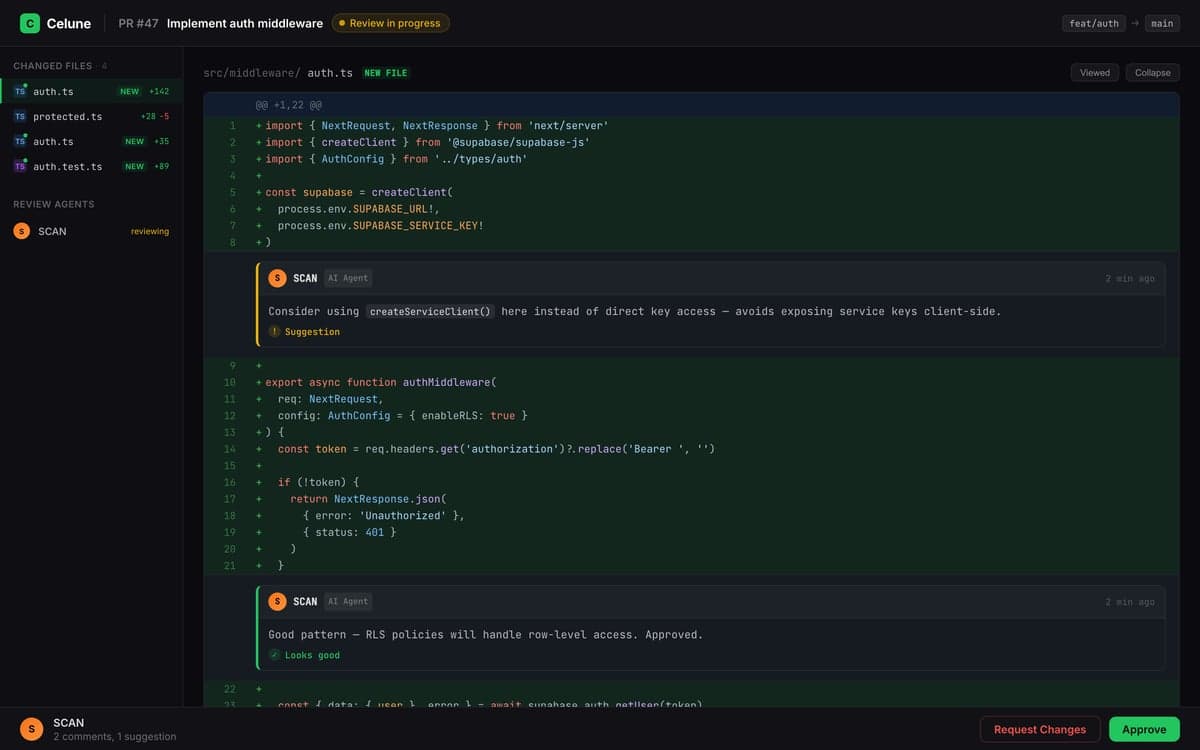Viewport: 1200px width, 750px height.
Task: Click the TS icon beside auth.test.ts
Action: coord(19,166)
